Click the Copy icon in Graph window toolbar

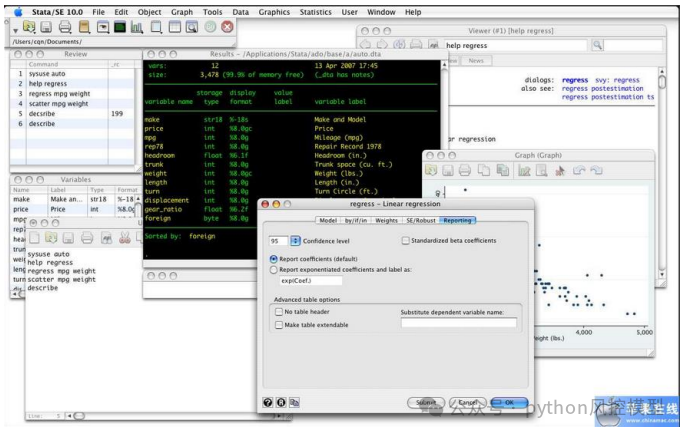point(484,170)
